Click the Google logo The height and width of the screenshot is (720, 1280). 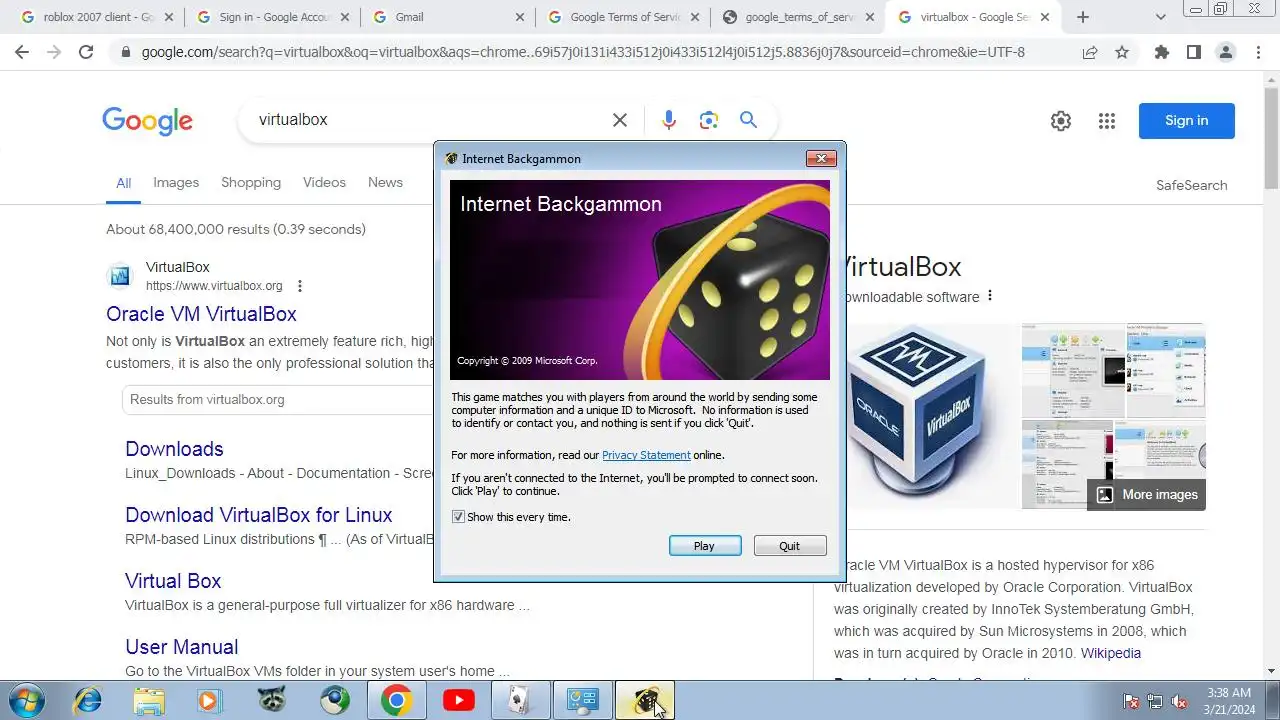pyautogui.click(x=147, y=120)
